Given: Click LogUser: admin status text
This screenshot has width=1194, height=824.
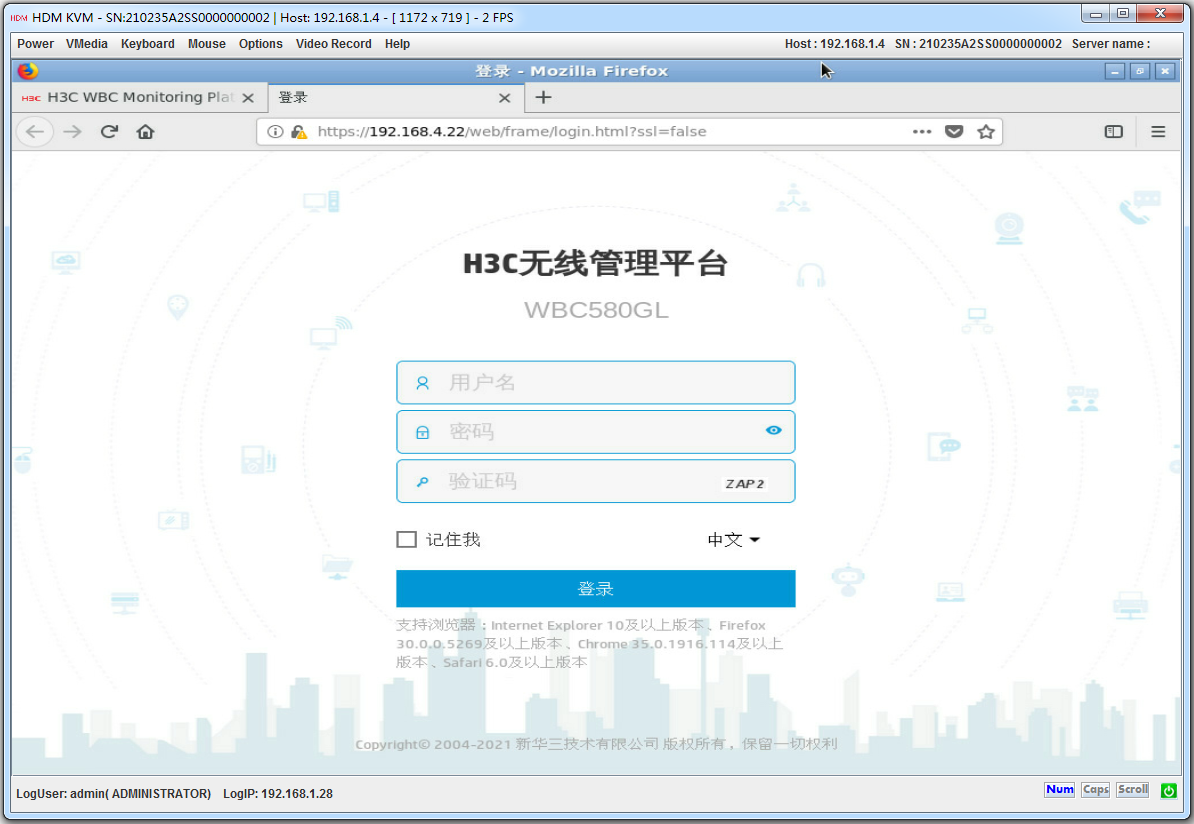Looking at the screenshot, I should point(113,794).
